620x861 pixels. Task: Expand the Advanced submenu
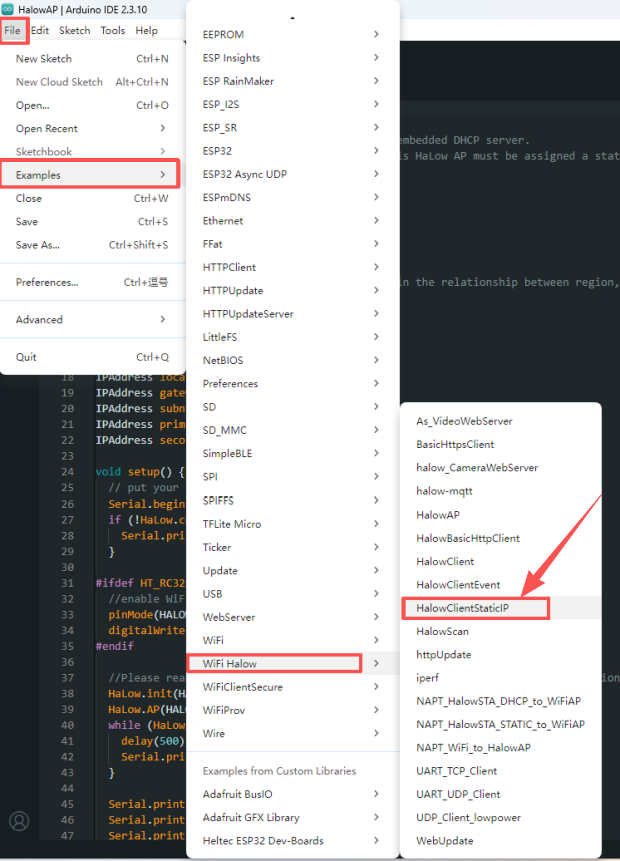[92, 320]
